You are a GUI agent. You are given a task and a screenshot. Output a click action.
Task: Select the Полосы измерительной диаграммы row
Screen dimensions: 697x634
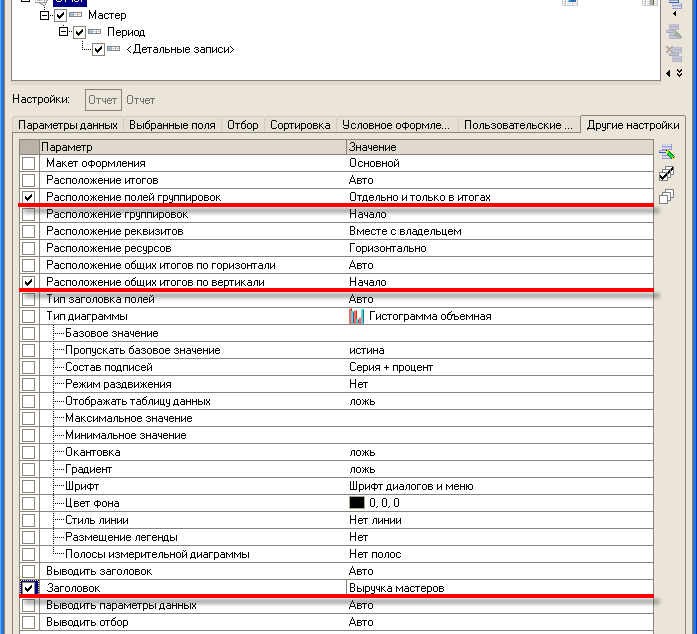coord(336,554)
